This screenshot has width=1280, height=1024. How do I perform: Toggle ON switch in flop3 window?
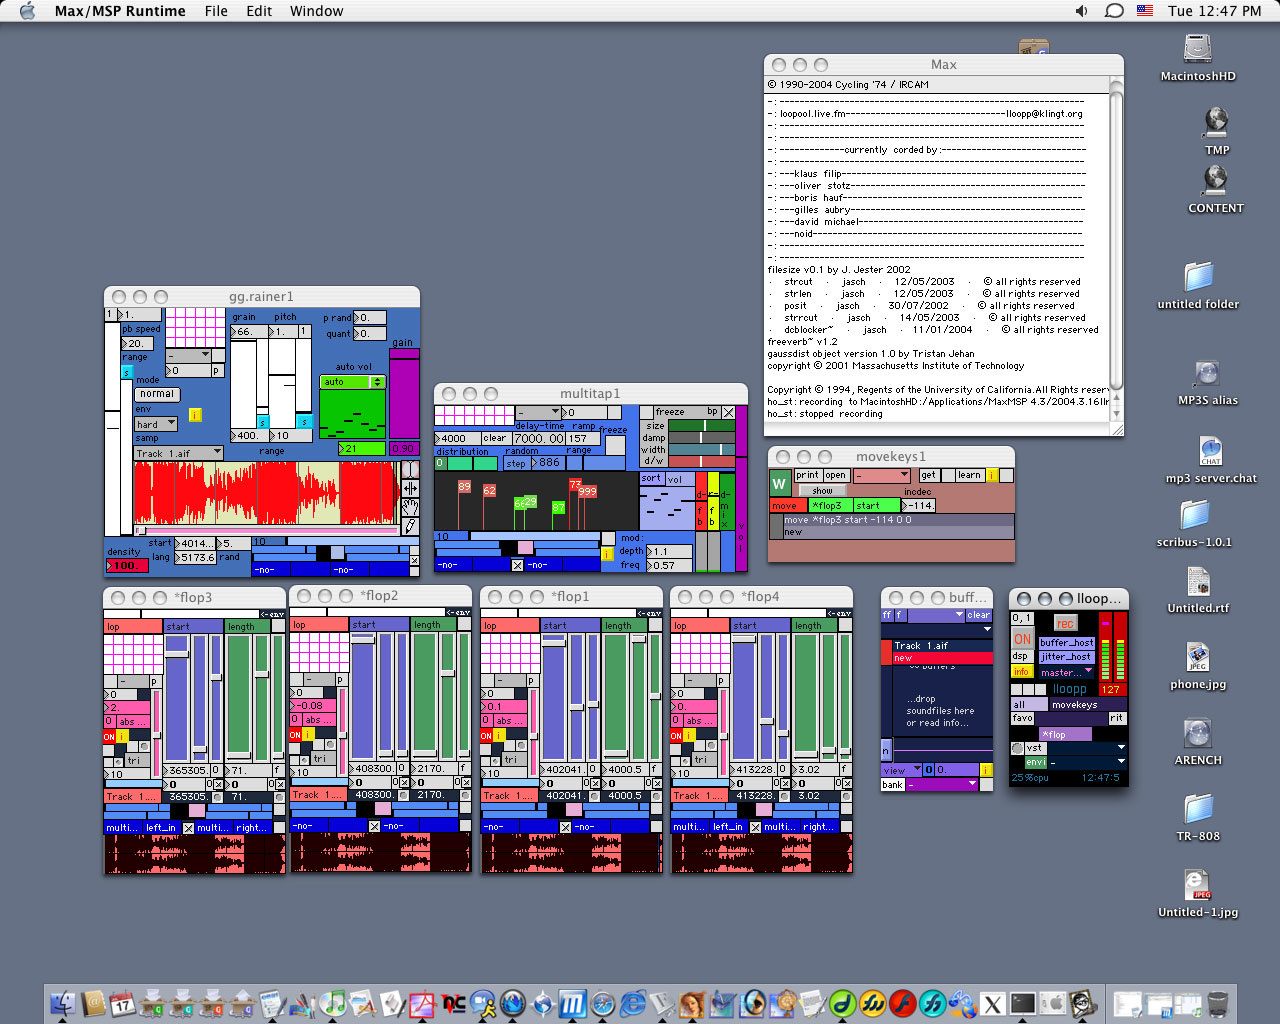point(109,737)
